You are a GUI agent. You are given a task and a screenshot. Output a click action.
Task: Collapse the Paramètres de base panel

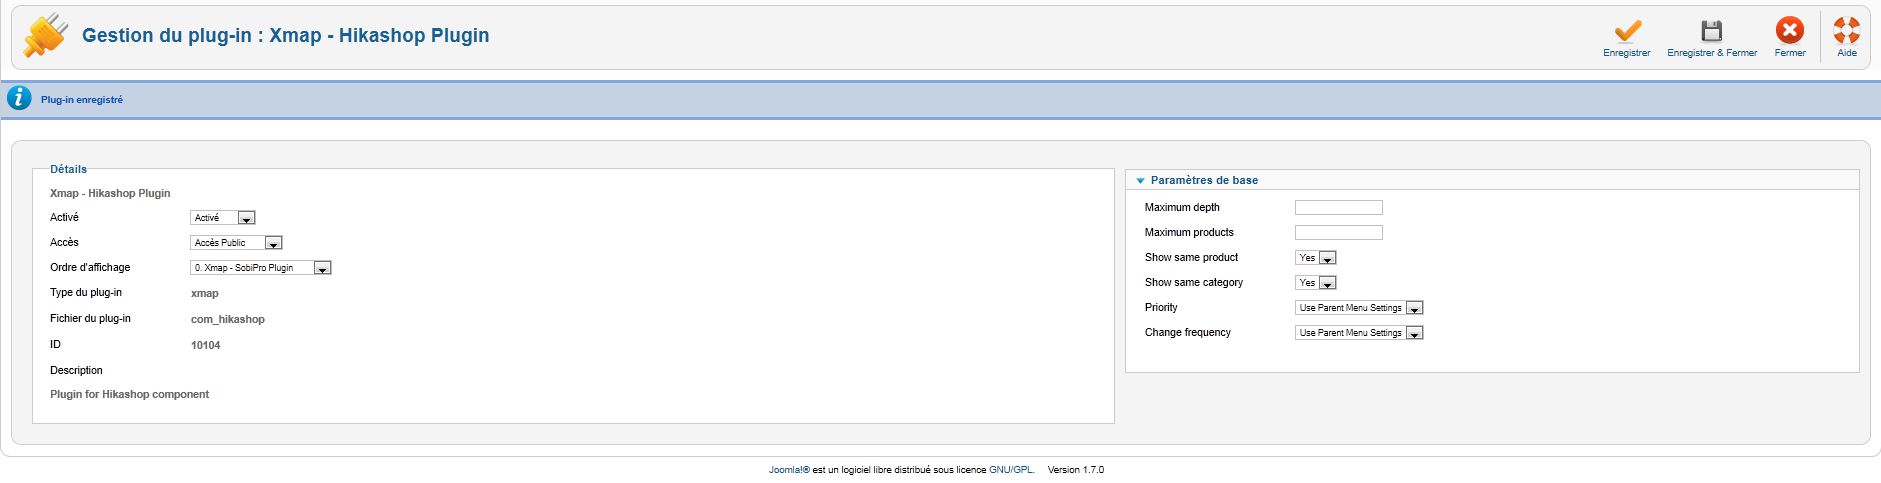click(x=1140, y=181)
